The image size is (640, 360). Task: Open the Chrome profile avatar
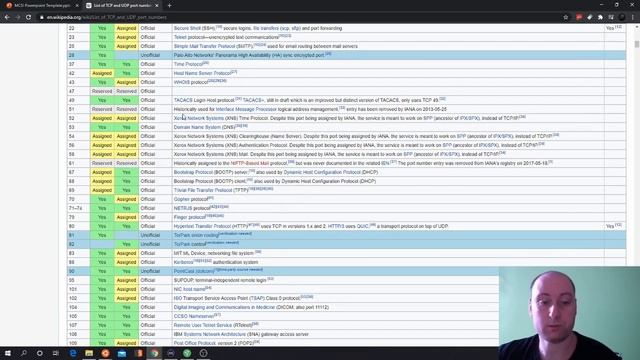point(622,17)
